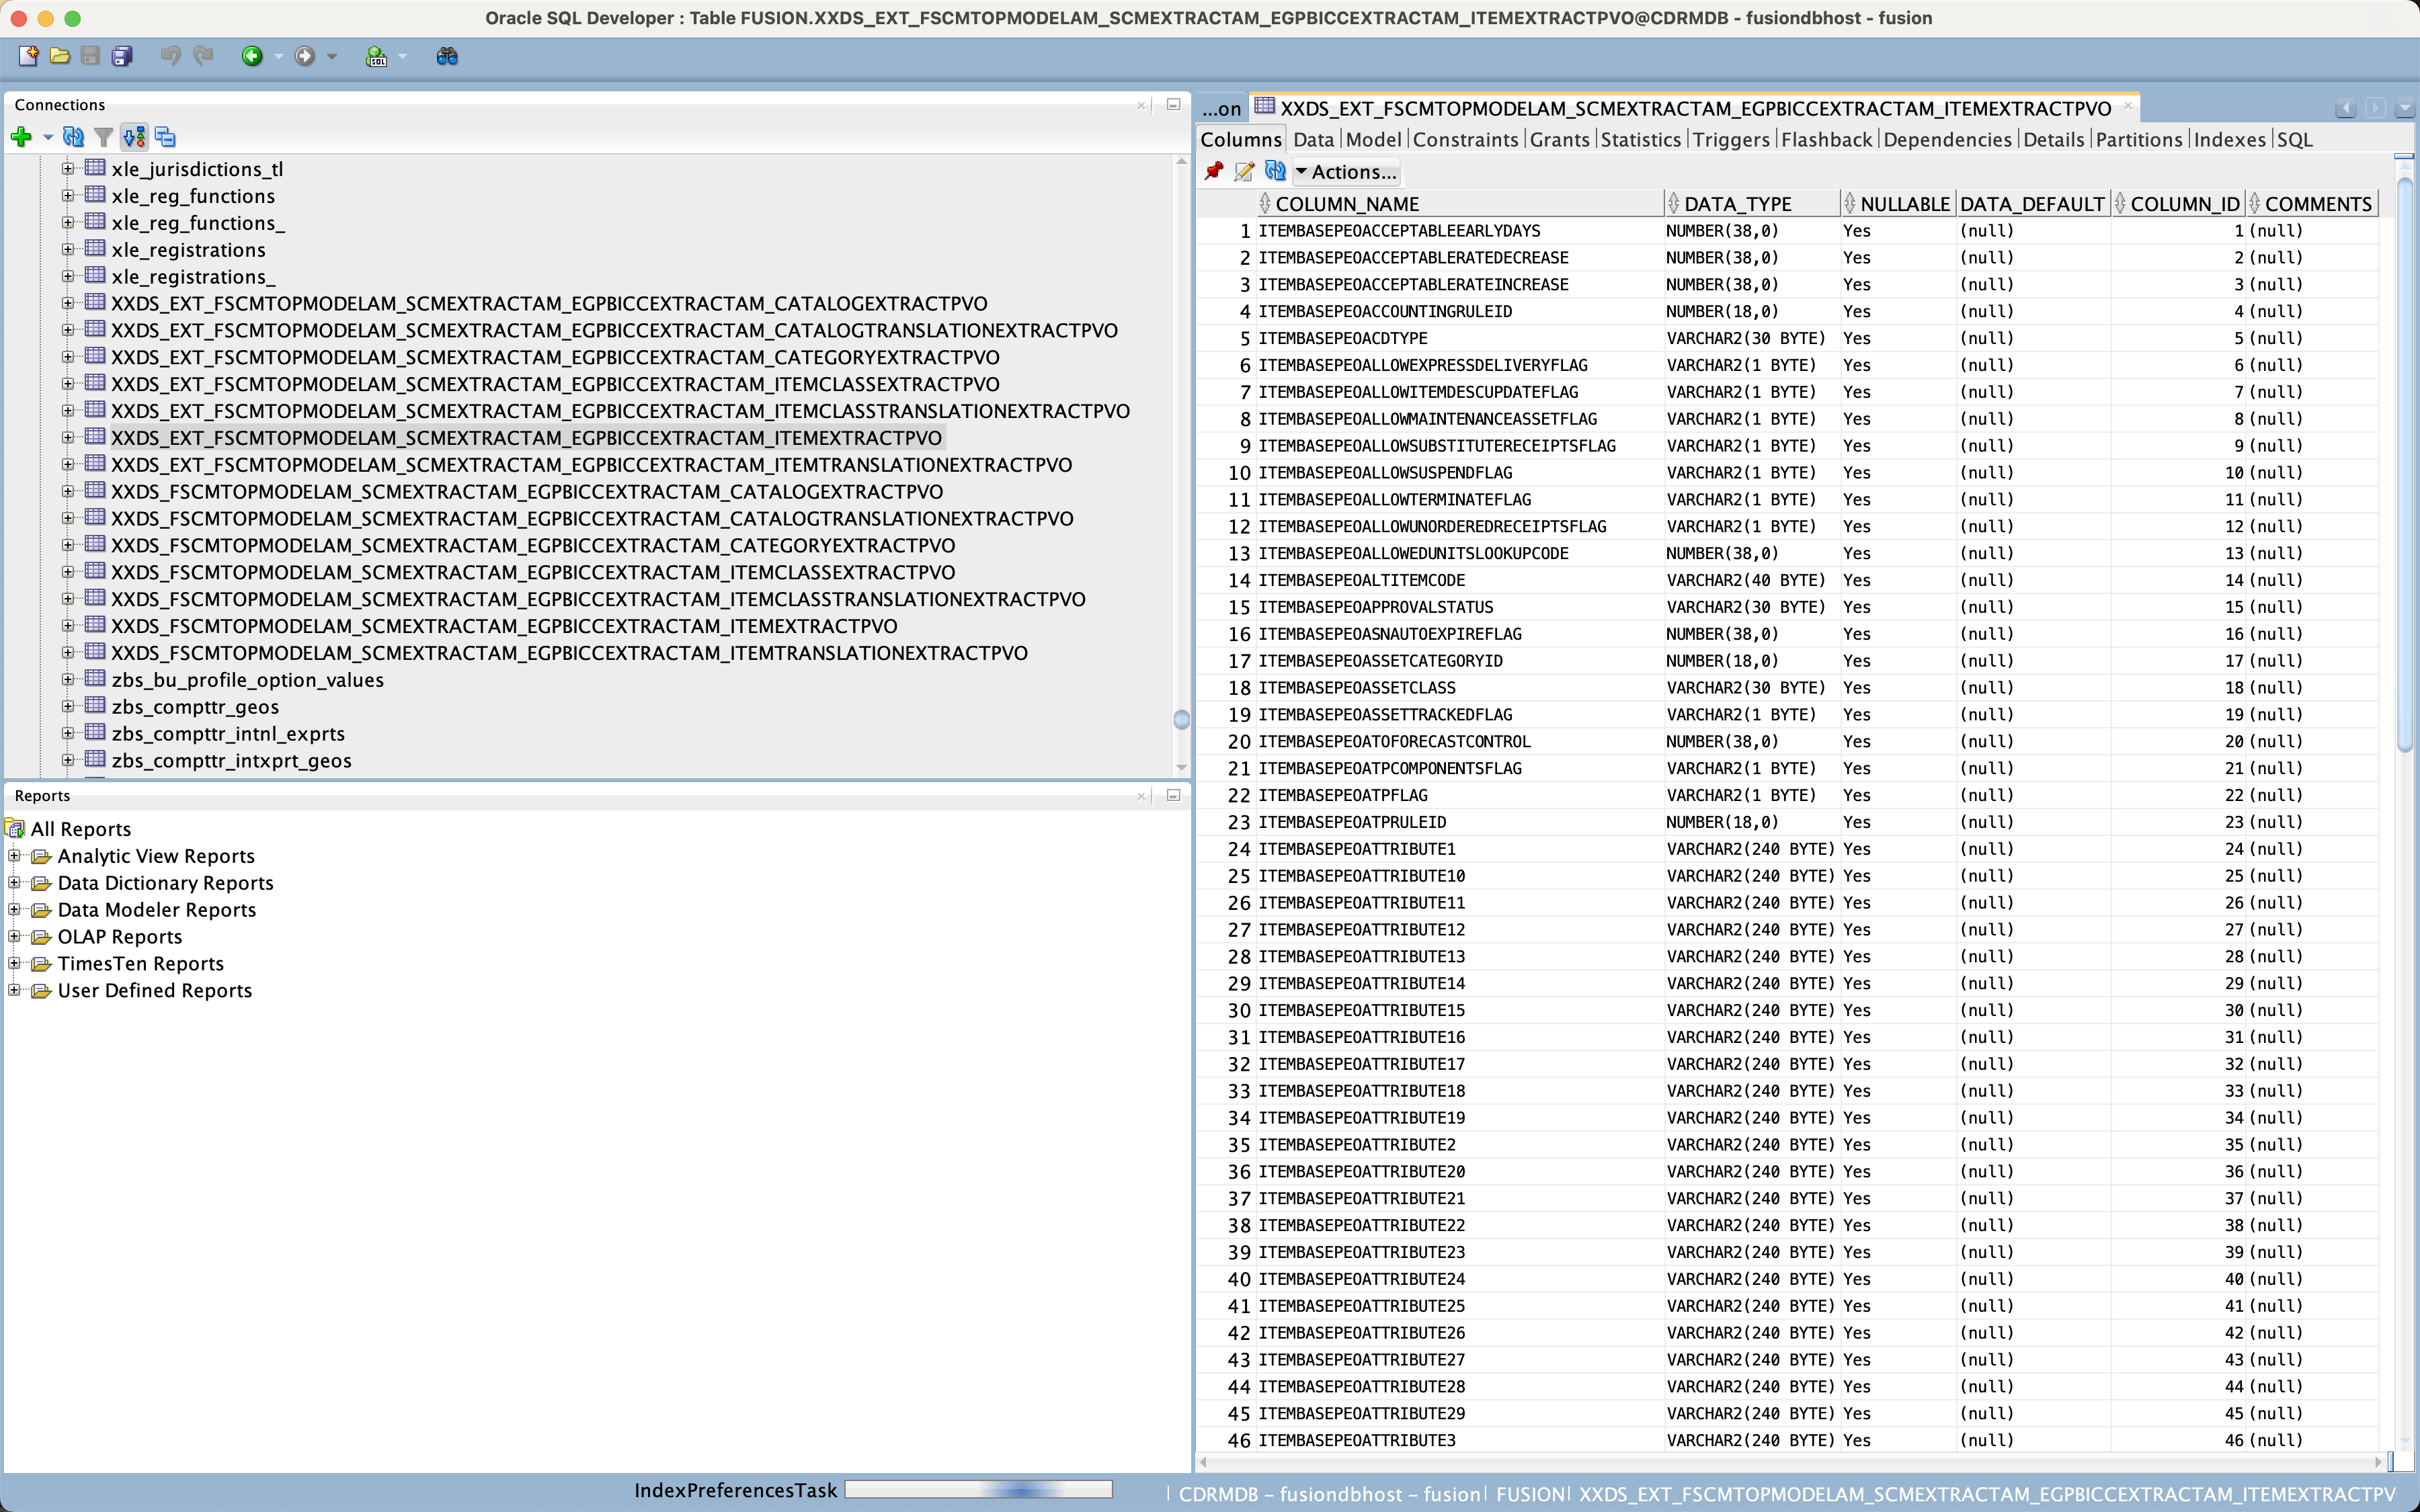Open the Dependencies tab

1946,140
